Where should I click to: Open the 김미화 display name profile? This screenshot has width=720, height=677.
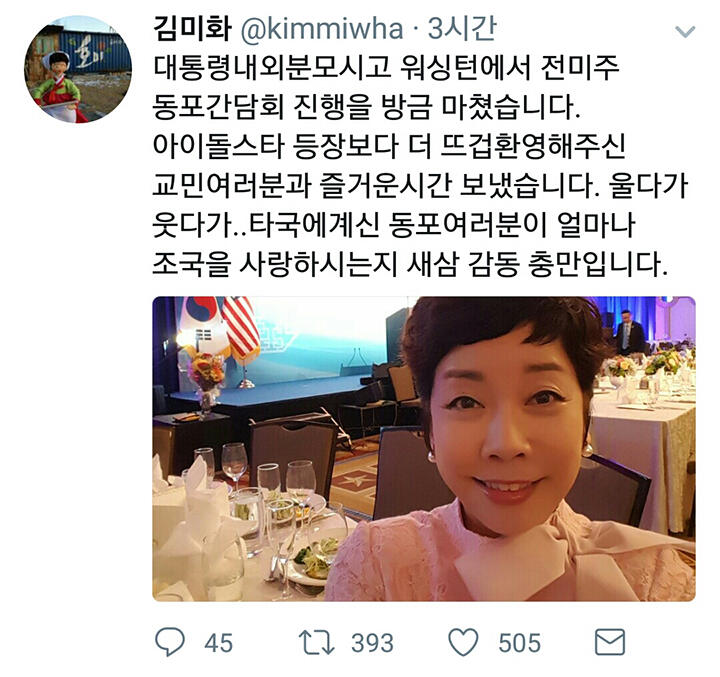[x=192, y=28]
